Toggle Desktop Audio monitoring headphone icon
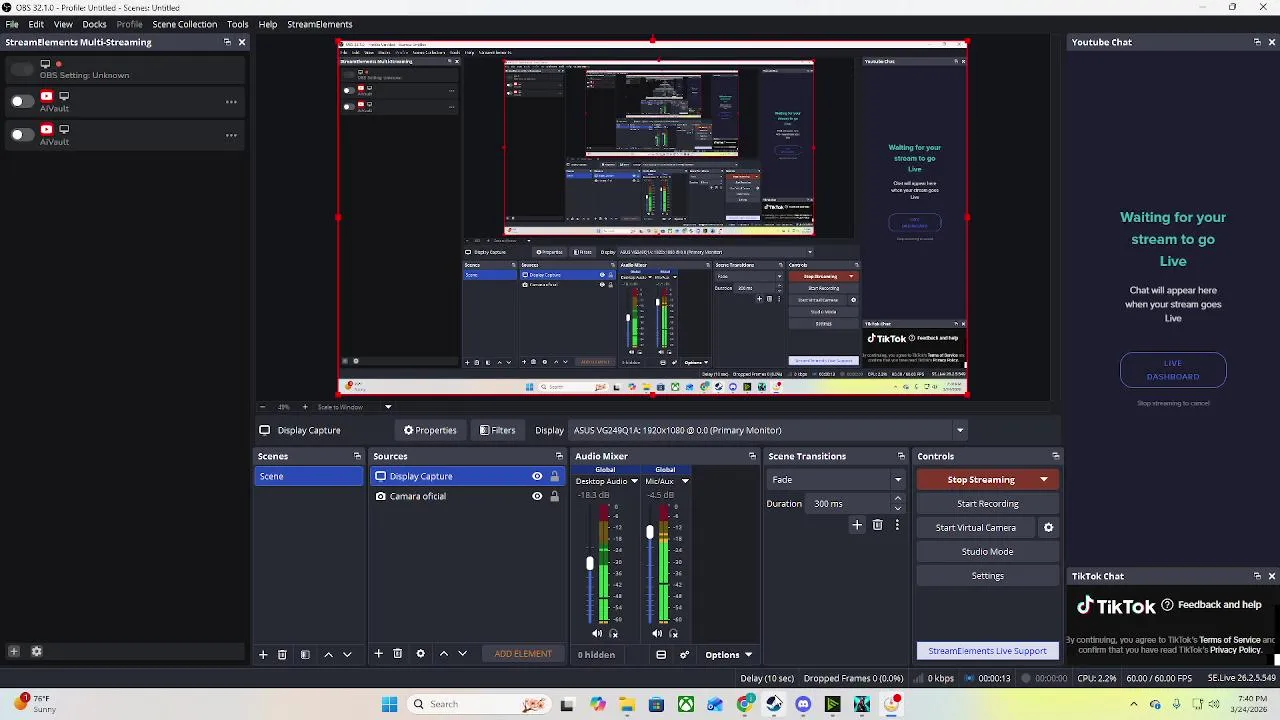 point(613,633)
